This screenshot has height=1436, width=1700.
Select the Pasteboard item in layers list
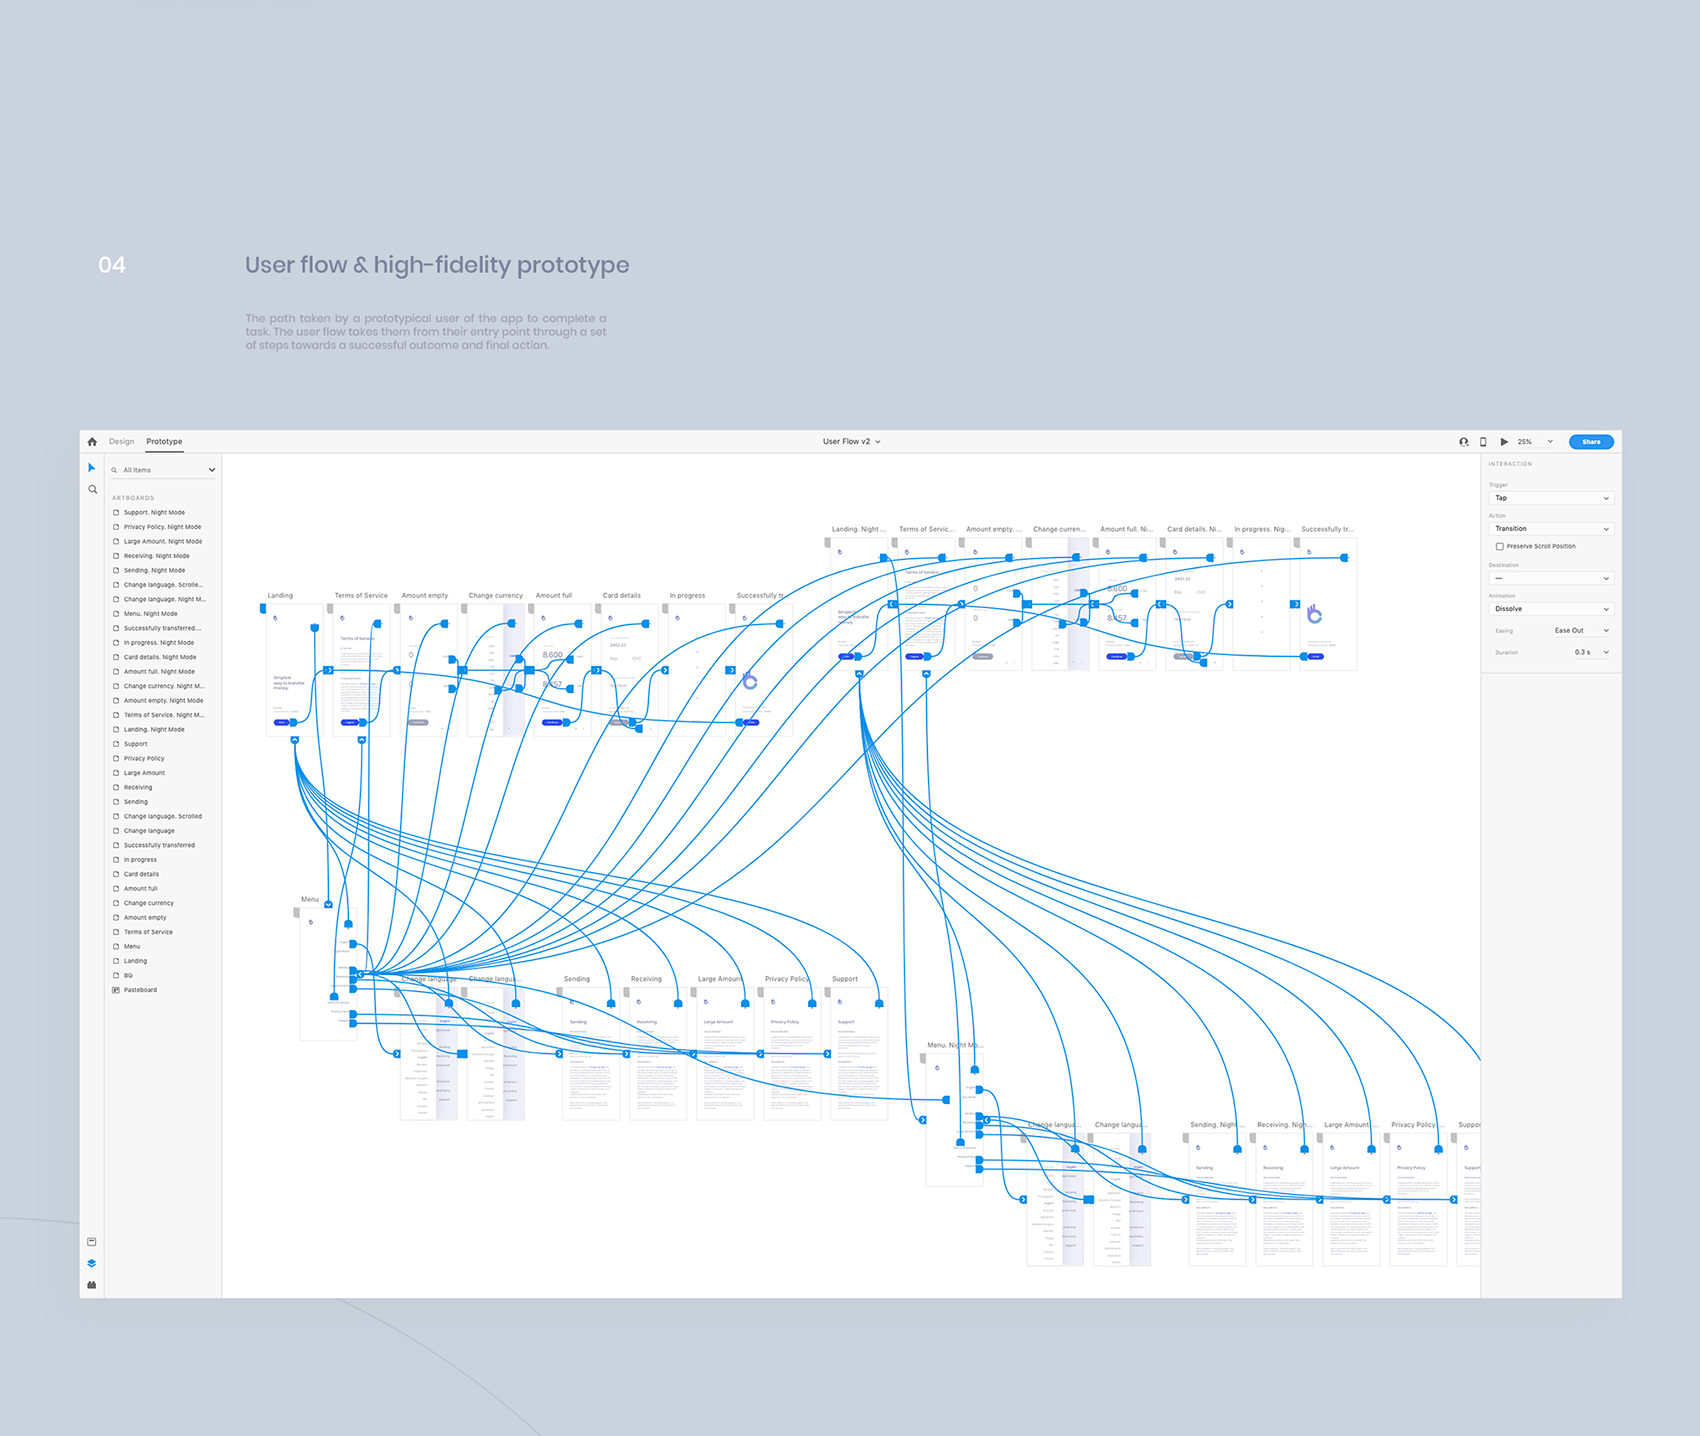pos(140,990)
